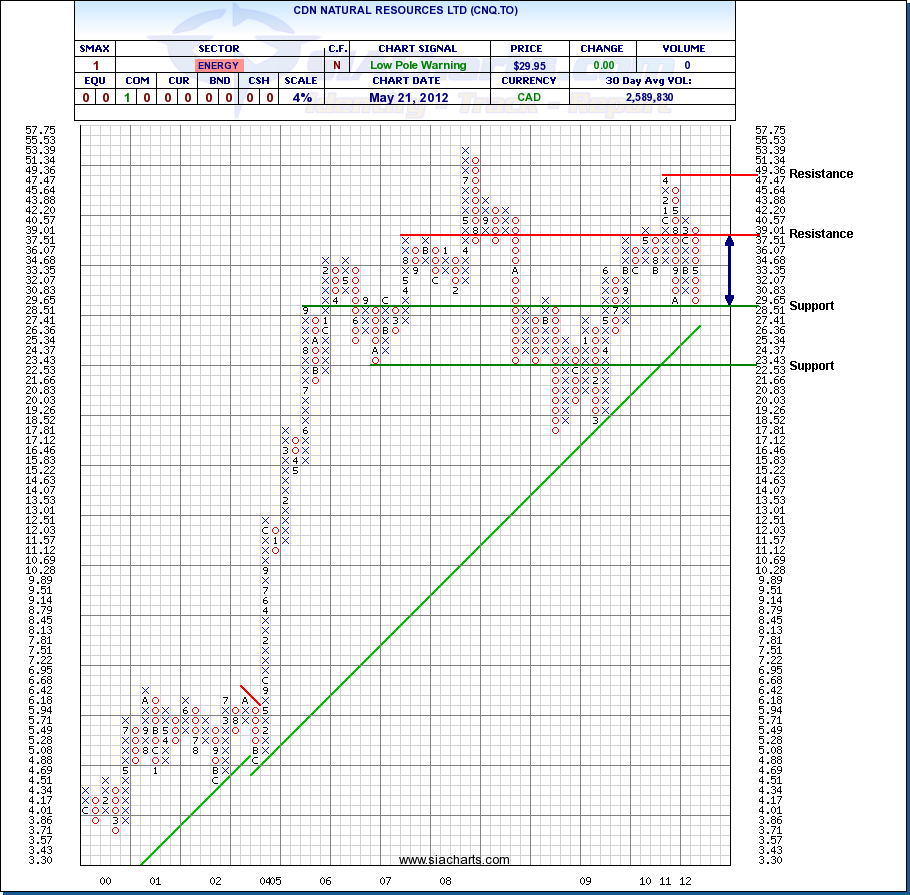The image size is (910, 895).
Task: Click the CHANGE value 0.00
Action: click(601, 65)
